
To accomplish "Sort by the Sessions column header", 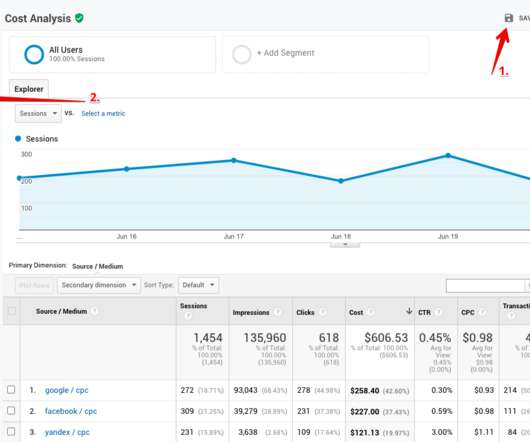I will [193, 306].
